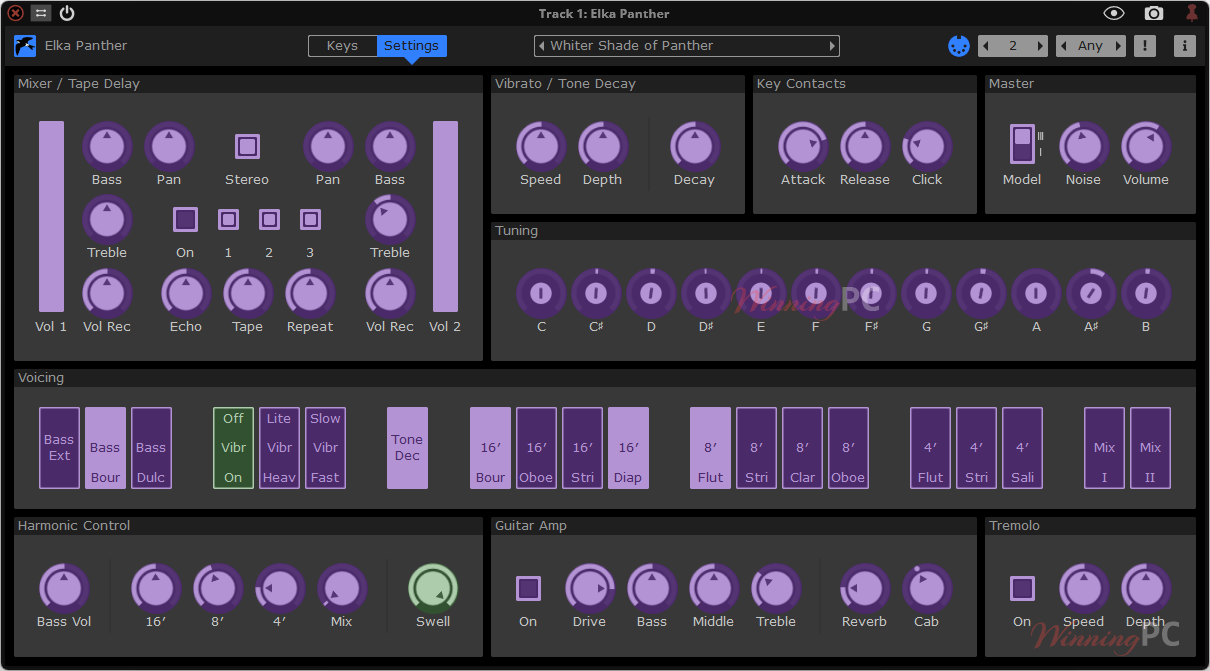The image size is (1210, 671).
Task: Click the Guitar Amp Drive knob
Action: tap(590, 588)
